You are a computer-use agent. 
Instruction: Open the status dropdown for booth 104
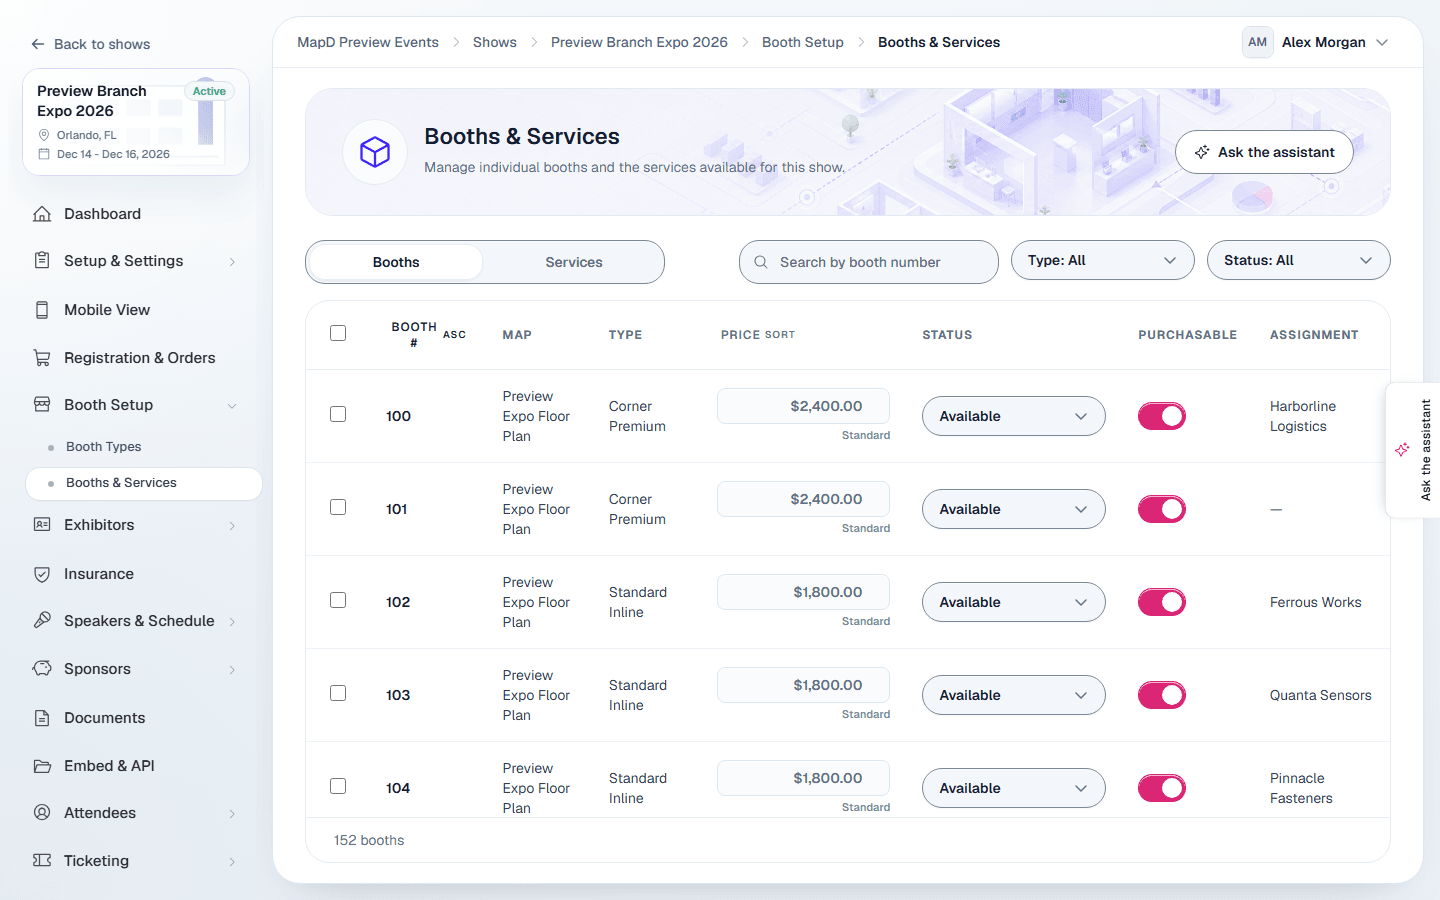point(1014,788)
